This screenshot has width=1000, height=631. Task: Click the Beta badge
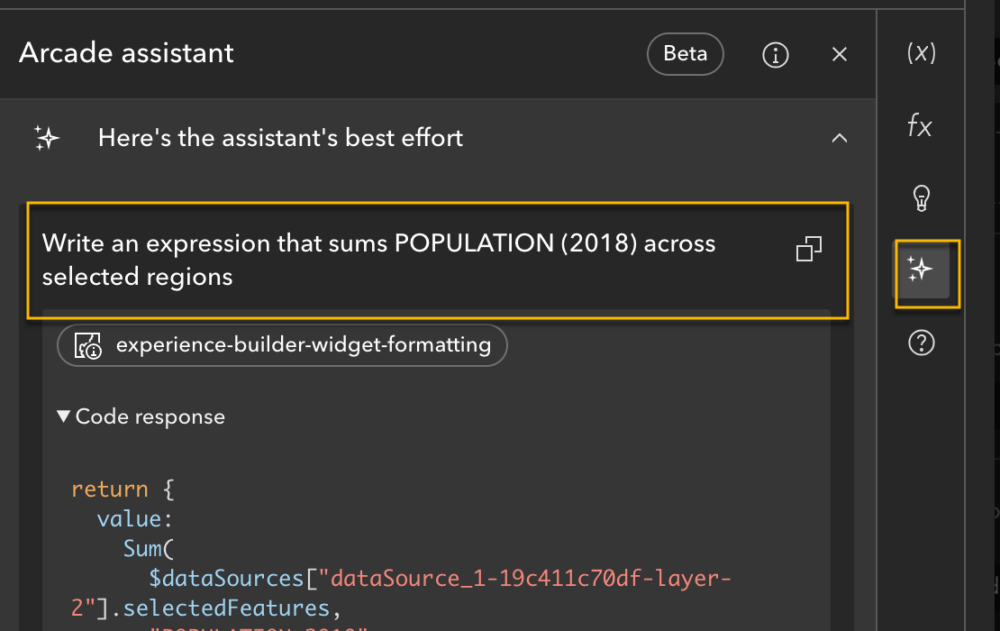(685, 54)
